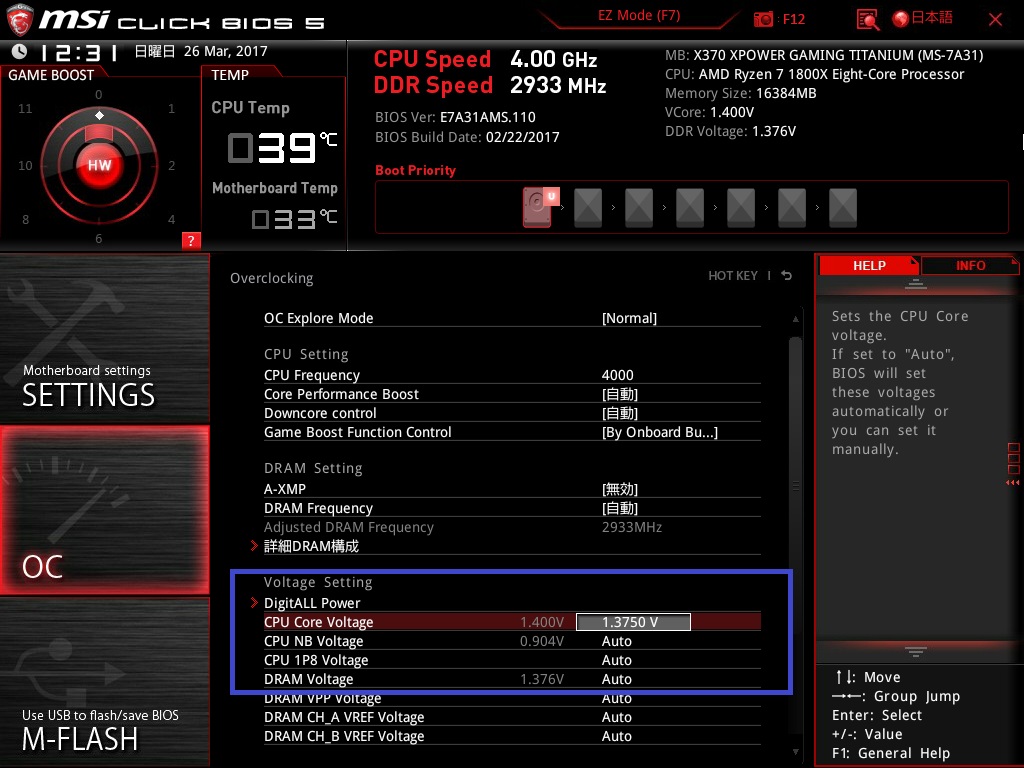Screen dimensions: 1024x768
Task: Open the Game Boost question mark help
Action: coord(191,240)
